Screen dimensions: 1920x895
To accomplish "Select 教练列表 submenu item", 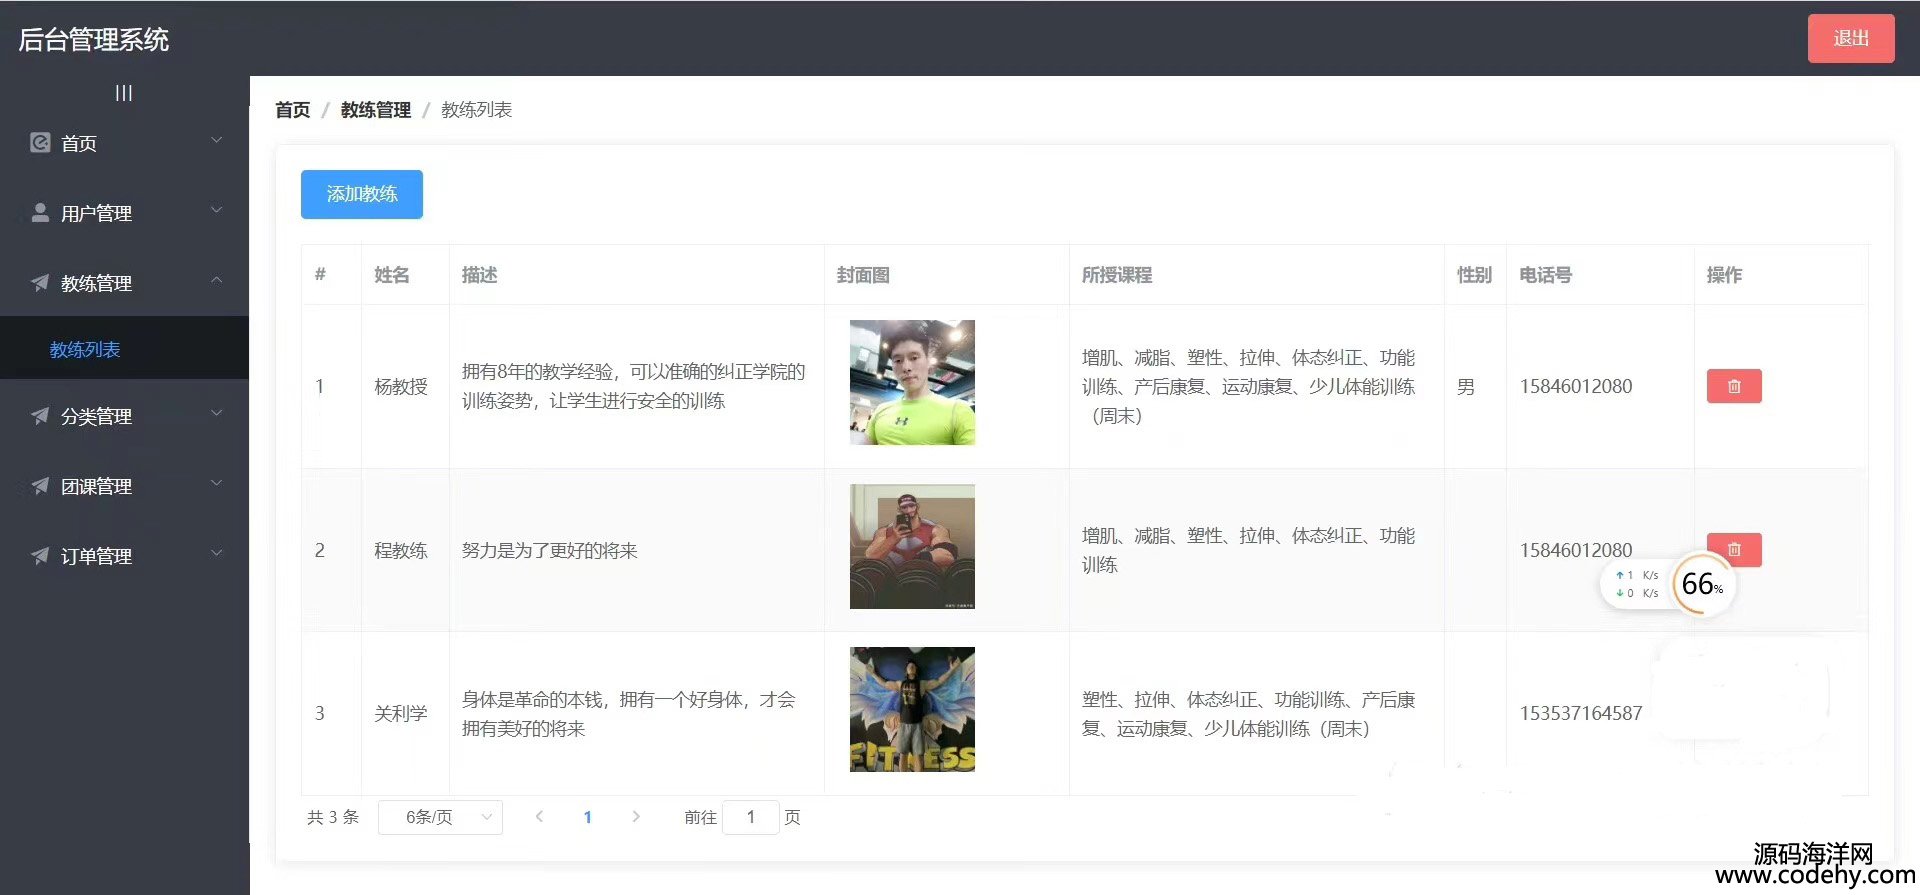I will 124,349.
